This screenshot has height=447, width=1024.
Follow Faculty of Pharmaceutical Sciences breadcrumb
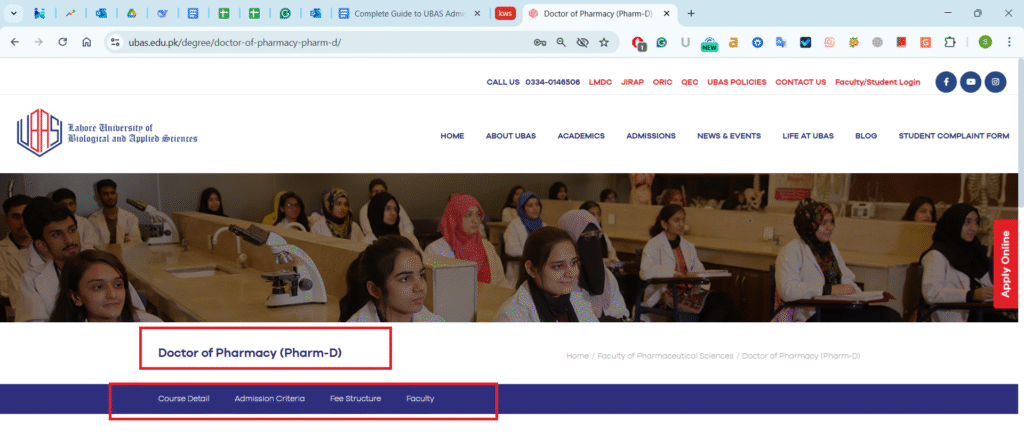tap(665, 356)
